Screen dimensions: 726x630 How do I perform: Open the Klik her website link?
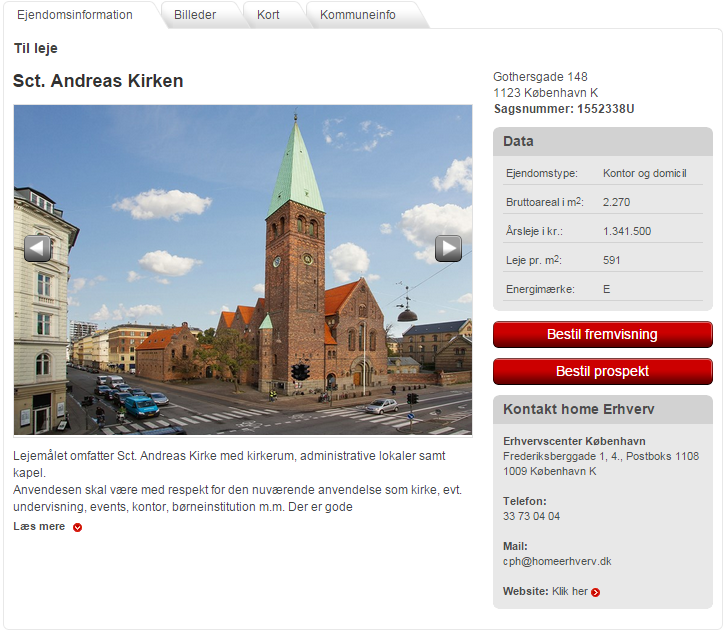(x=570, y=591)
